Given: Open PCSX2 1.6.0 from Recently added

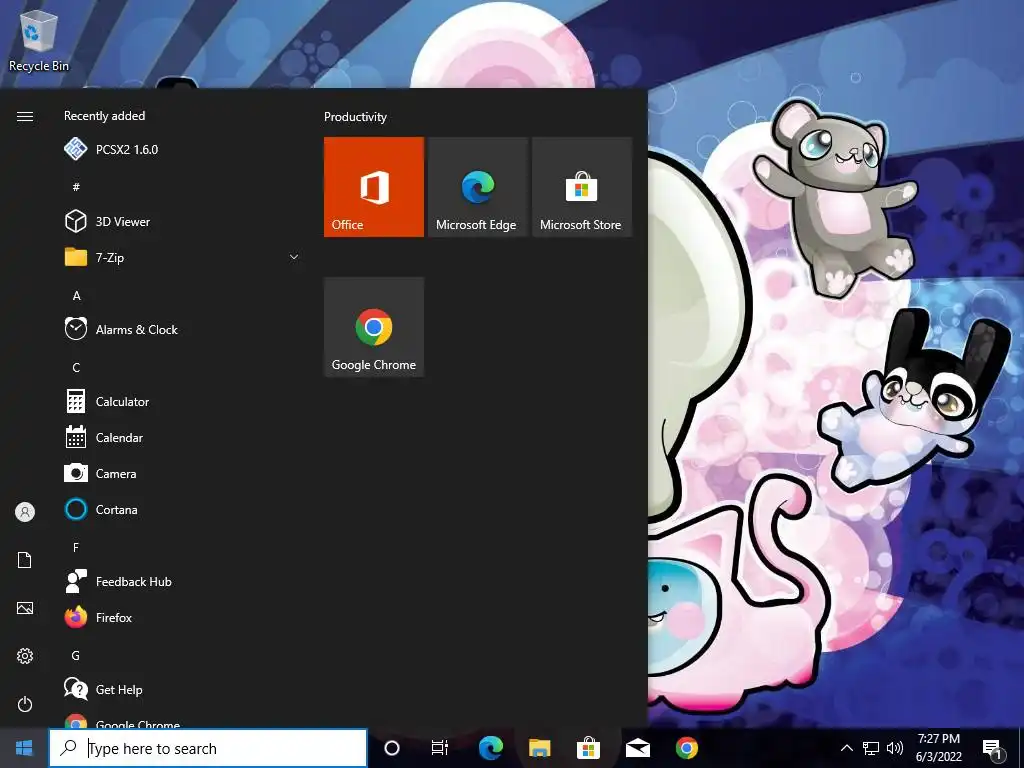Looking at the screenshot, I should (182, 150).
